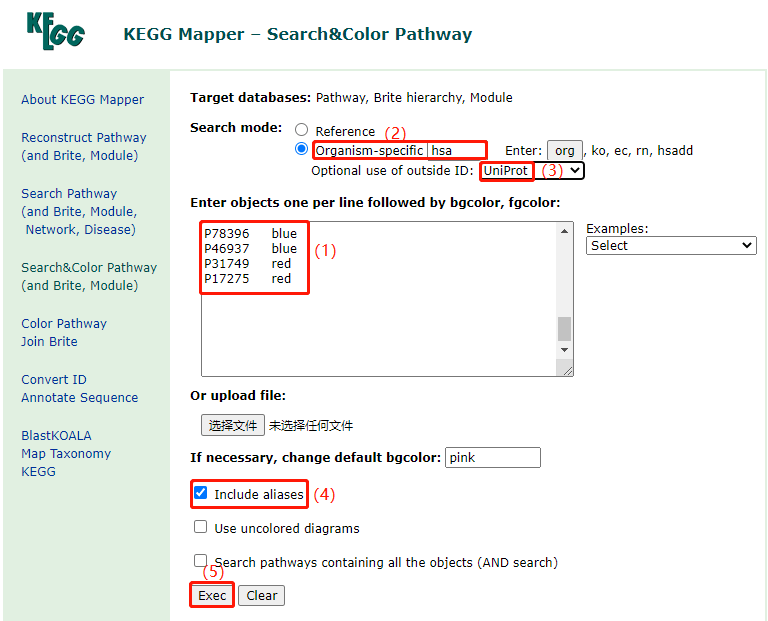The width and height of the screenshot is (768, 621).
Task: Select the Reference search mode
Action: (302, 131)
